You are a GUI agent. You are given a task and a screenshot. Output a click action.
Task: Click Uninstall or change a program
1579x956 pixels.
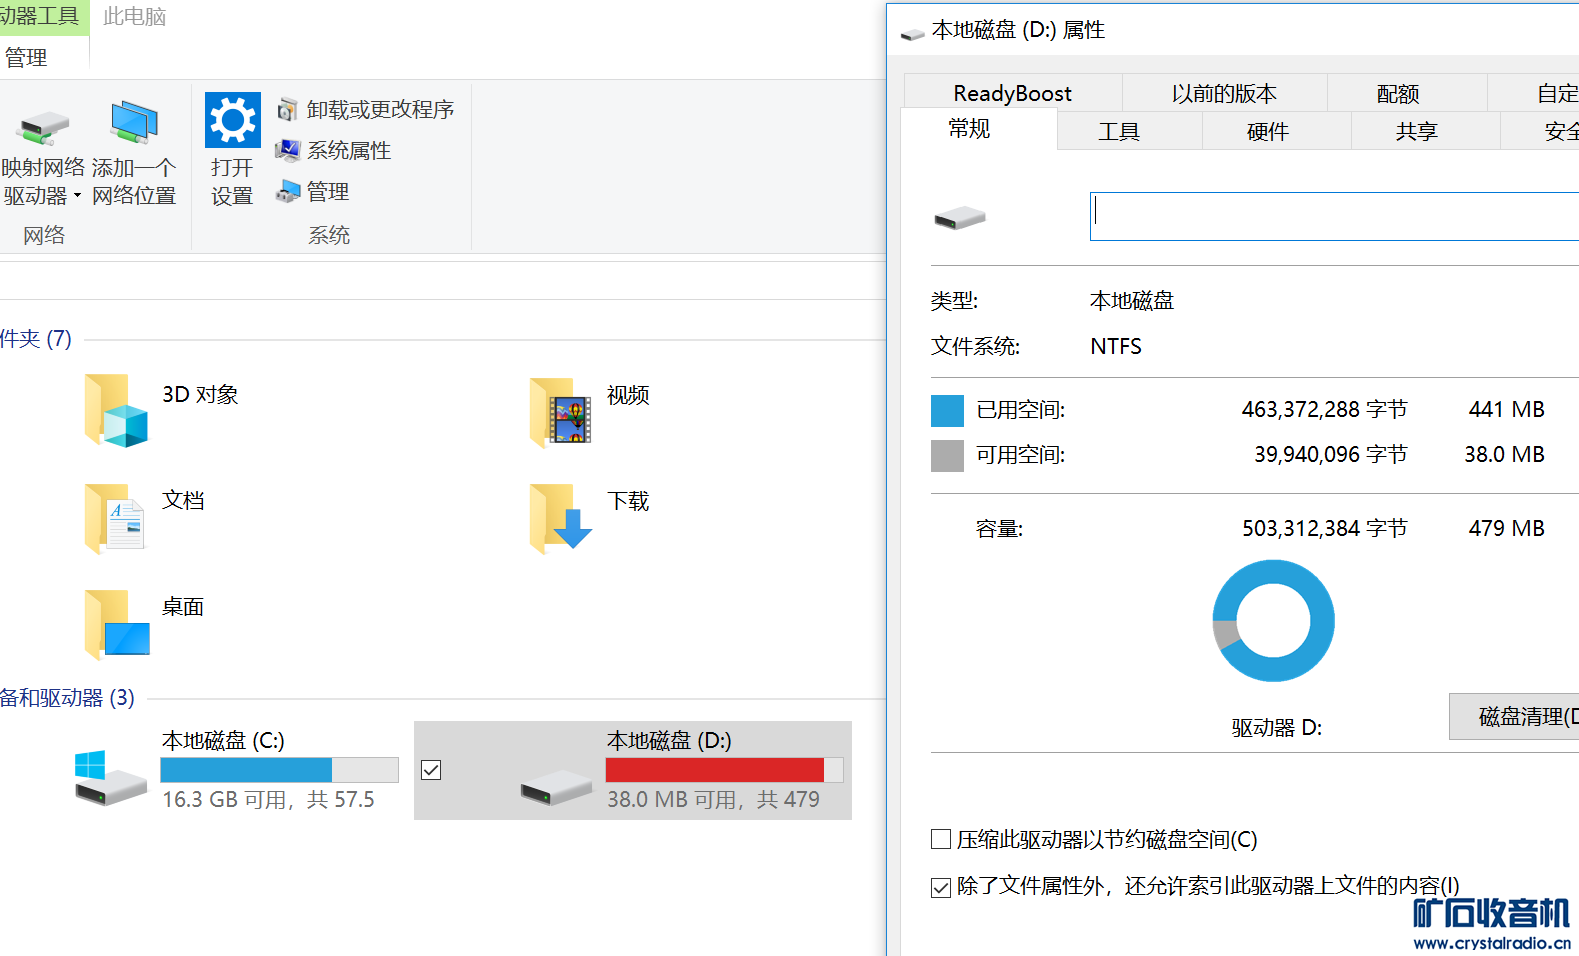380,109
